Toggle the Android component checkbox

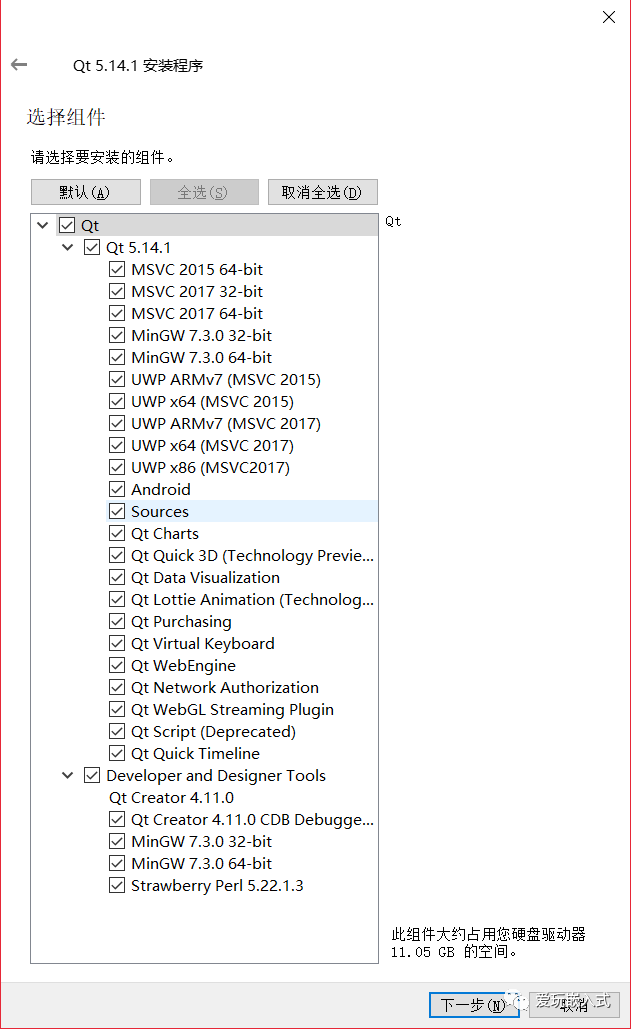tap(118, 490)
